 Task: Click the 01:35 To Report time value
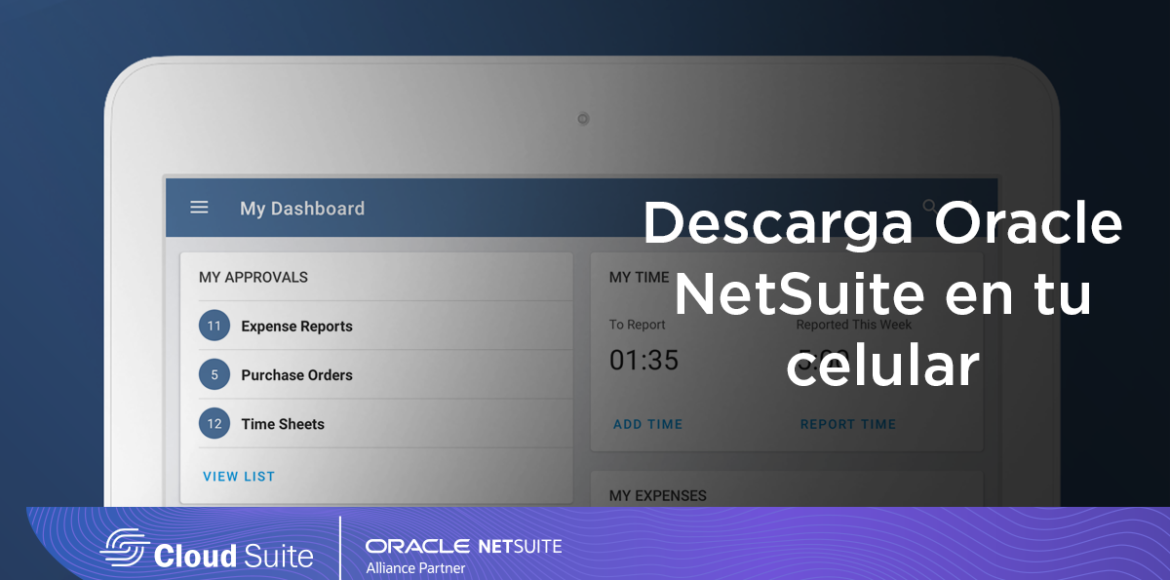tap(645, 360)
